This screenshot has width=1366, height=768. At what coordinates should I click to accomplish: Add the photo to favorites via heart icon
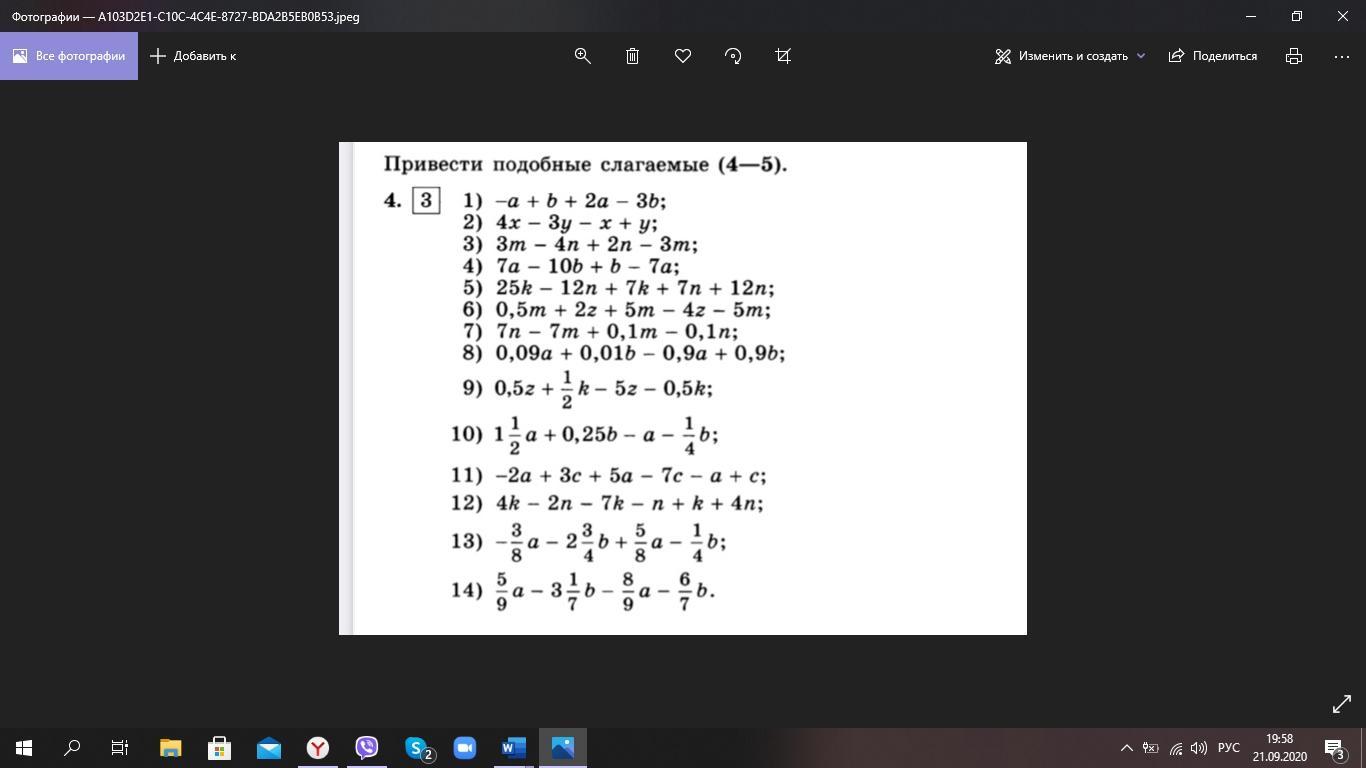[x=683, y=56]
